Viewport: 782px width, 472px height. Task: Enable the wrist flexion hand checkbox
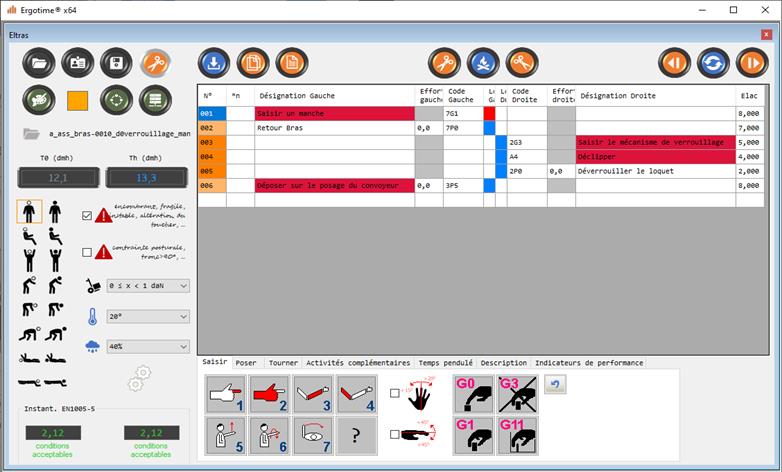pos(394,434)
